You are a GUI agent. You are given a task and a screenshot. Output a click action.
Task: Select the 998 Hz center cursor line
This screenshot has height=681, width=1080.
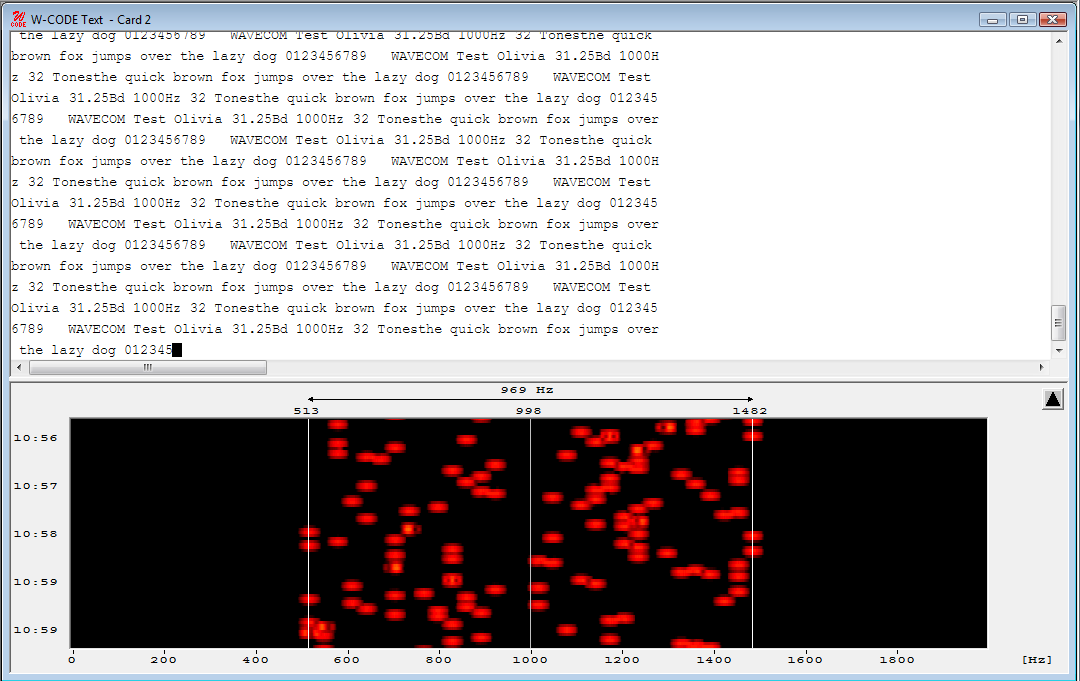pos(530,533)
